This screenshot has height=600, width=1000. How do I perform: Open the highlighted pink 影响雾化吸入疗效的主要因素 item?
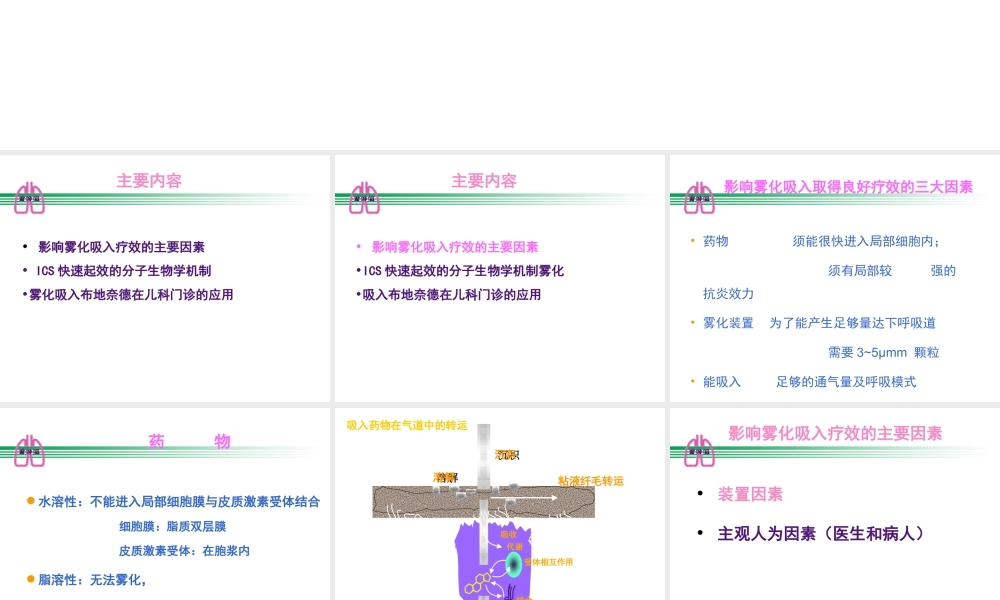click(x=457, y=246)
